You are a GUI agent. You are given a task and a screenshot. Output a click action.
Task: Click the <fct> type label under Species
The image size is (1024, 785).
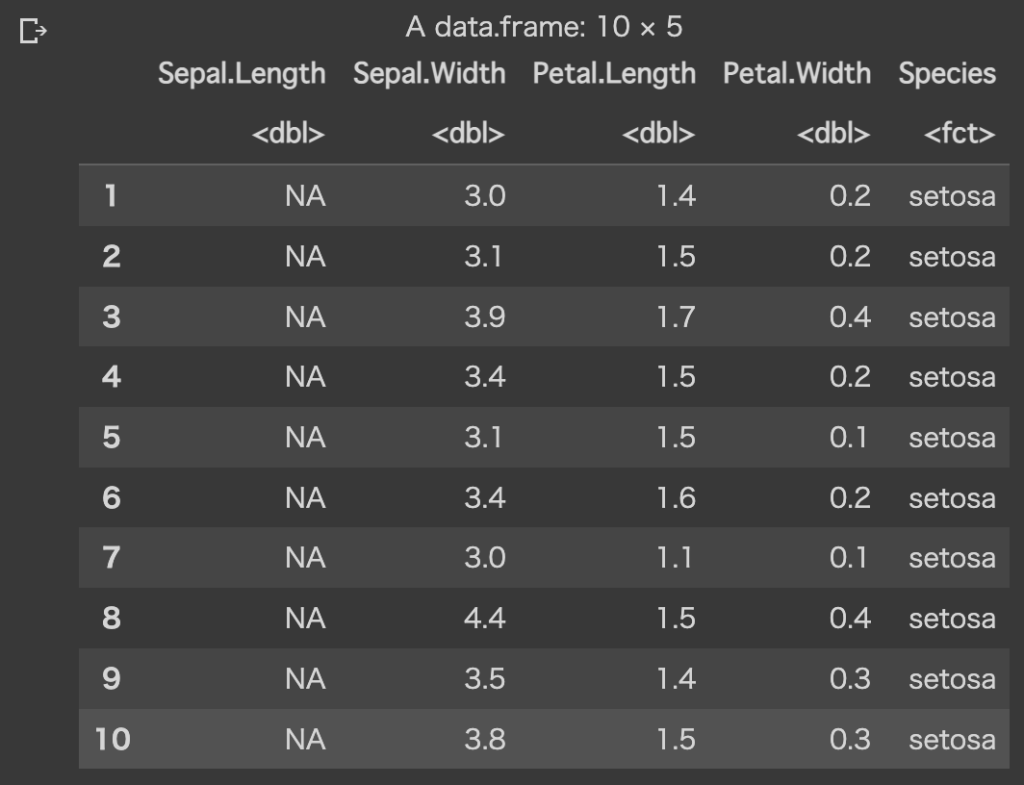(960, 134)
